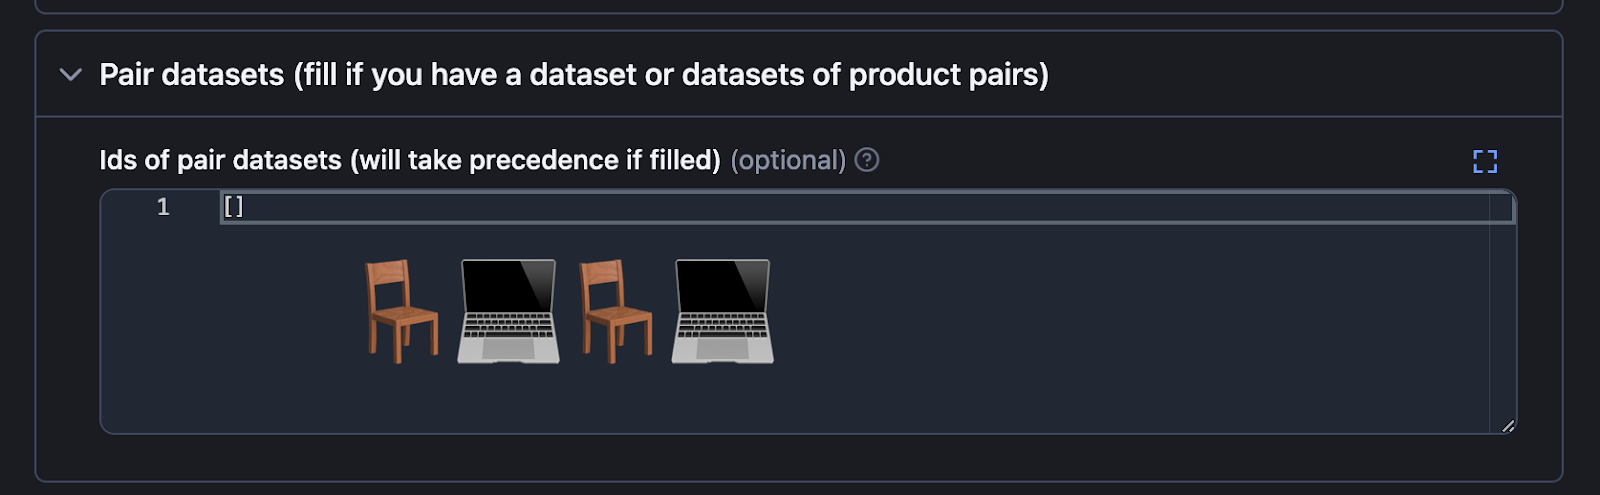Viewport: 1600px width, 495px height.
Task: Click the collapsed panel edge above Pair datasets
Action: [x=798, y=8]
